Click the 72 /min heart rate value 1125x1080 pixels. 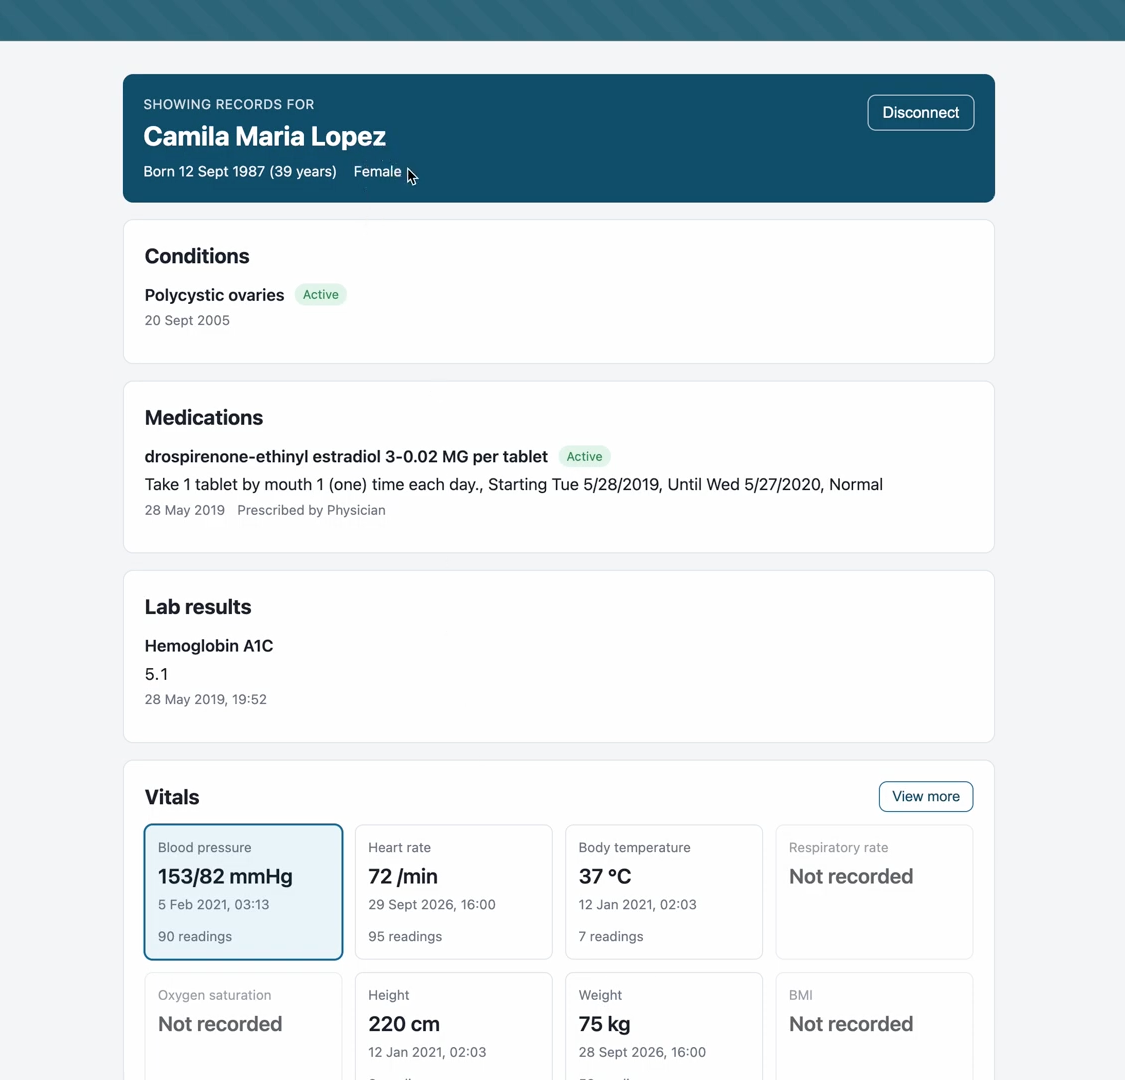[x=403, y=876]
